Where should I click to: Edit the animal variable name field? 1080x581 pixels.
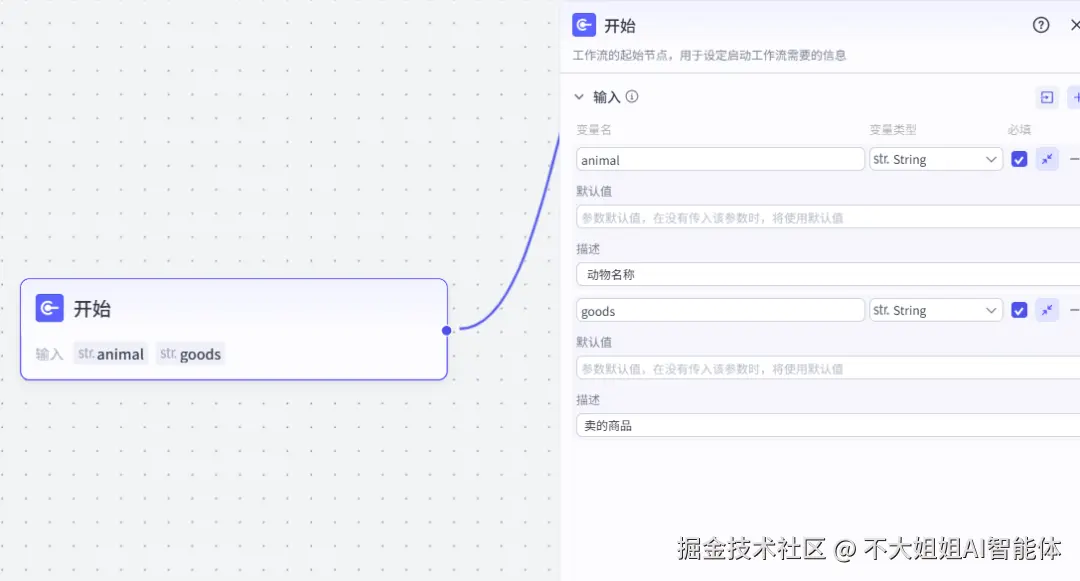pyautogui.click(x=720, y=160)
